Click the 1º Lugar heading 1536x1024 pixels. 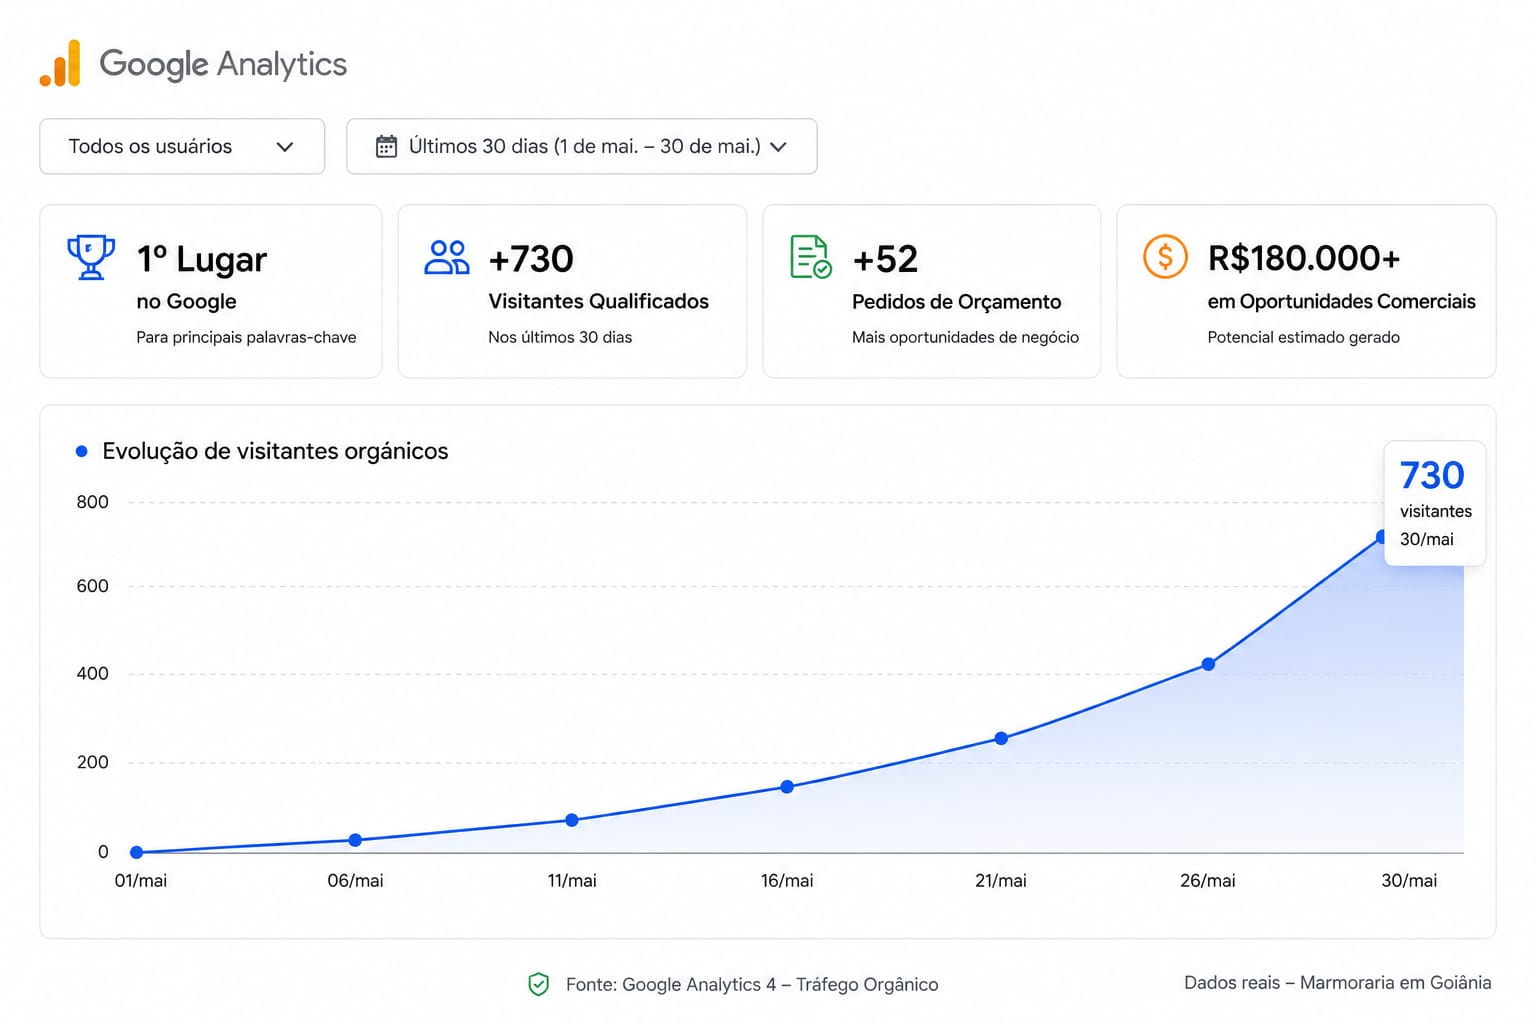point(202,259)
